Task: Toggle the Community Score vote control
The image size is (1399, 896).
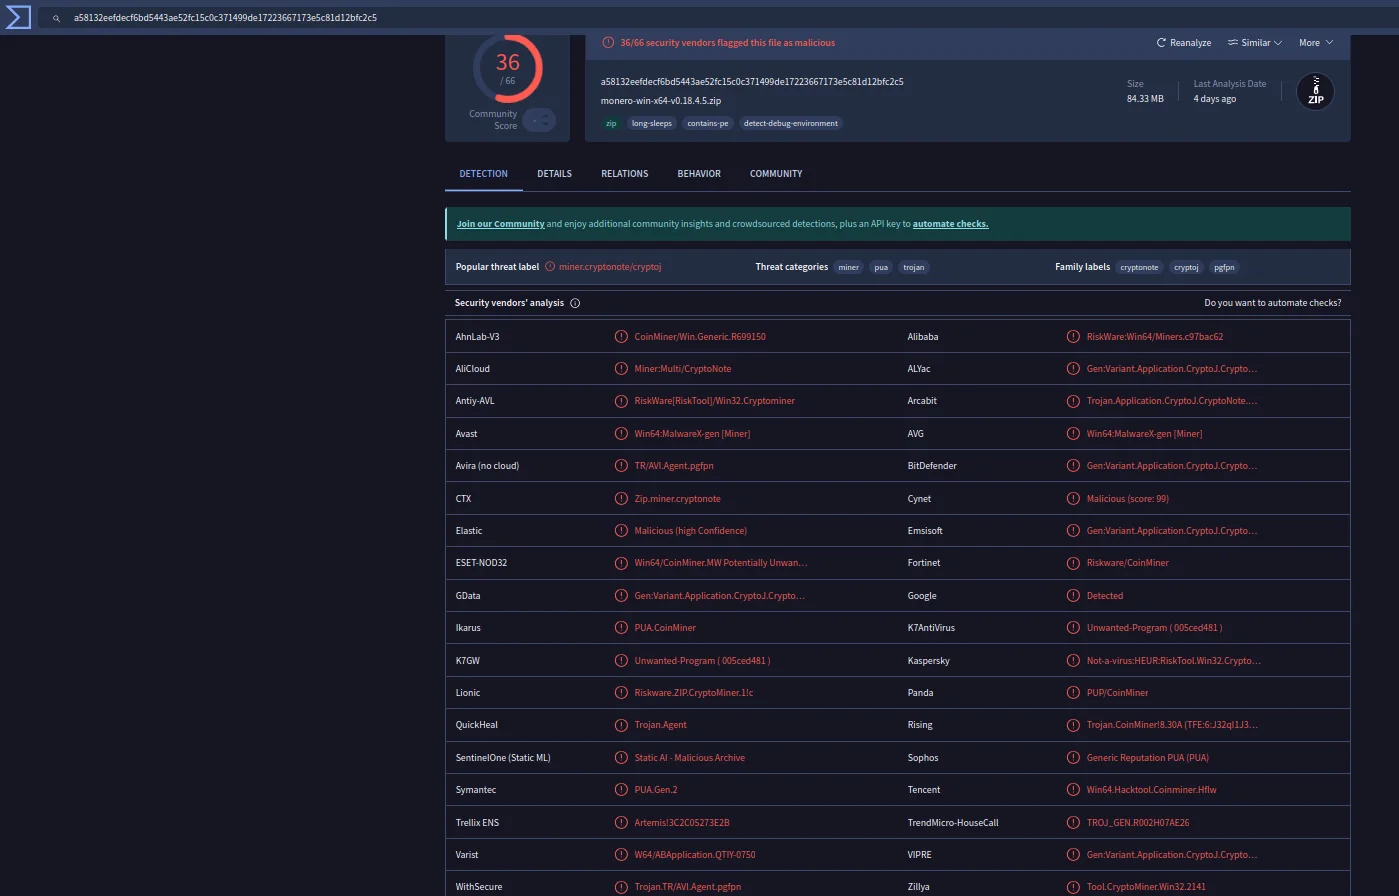Action: tap(539, 120)
